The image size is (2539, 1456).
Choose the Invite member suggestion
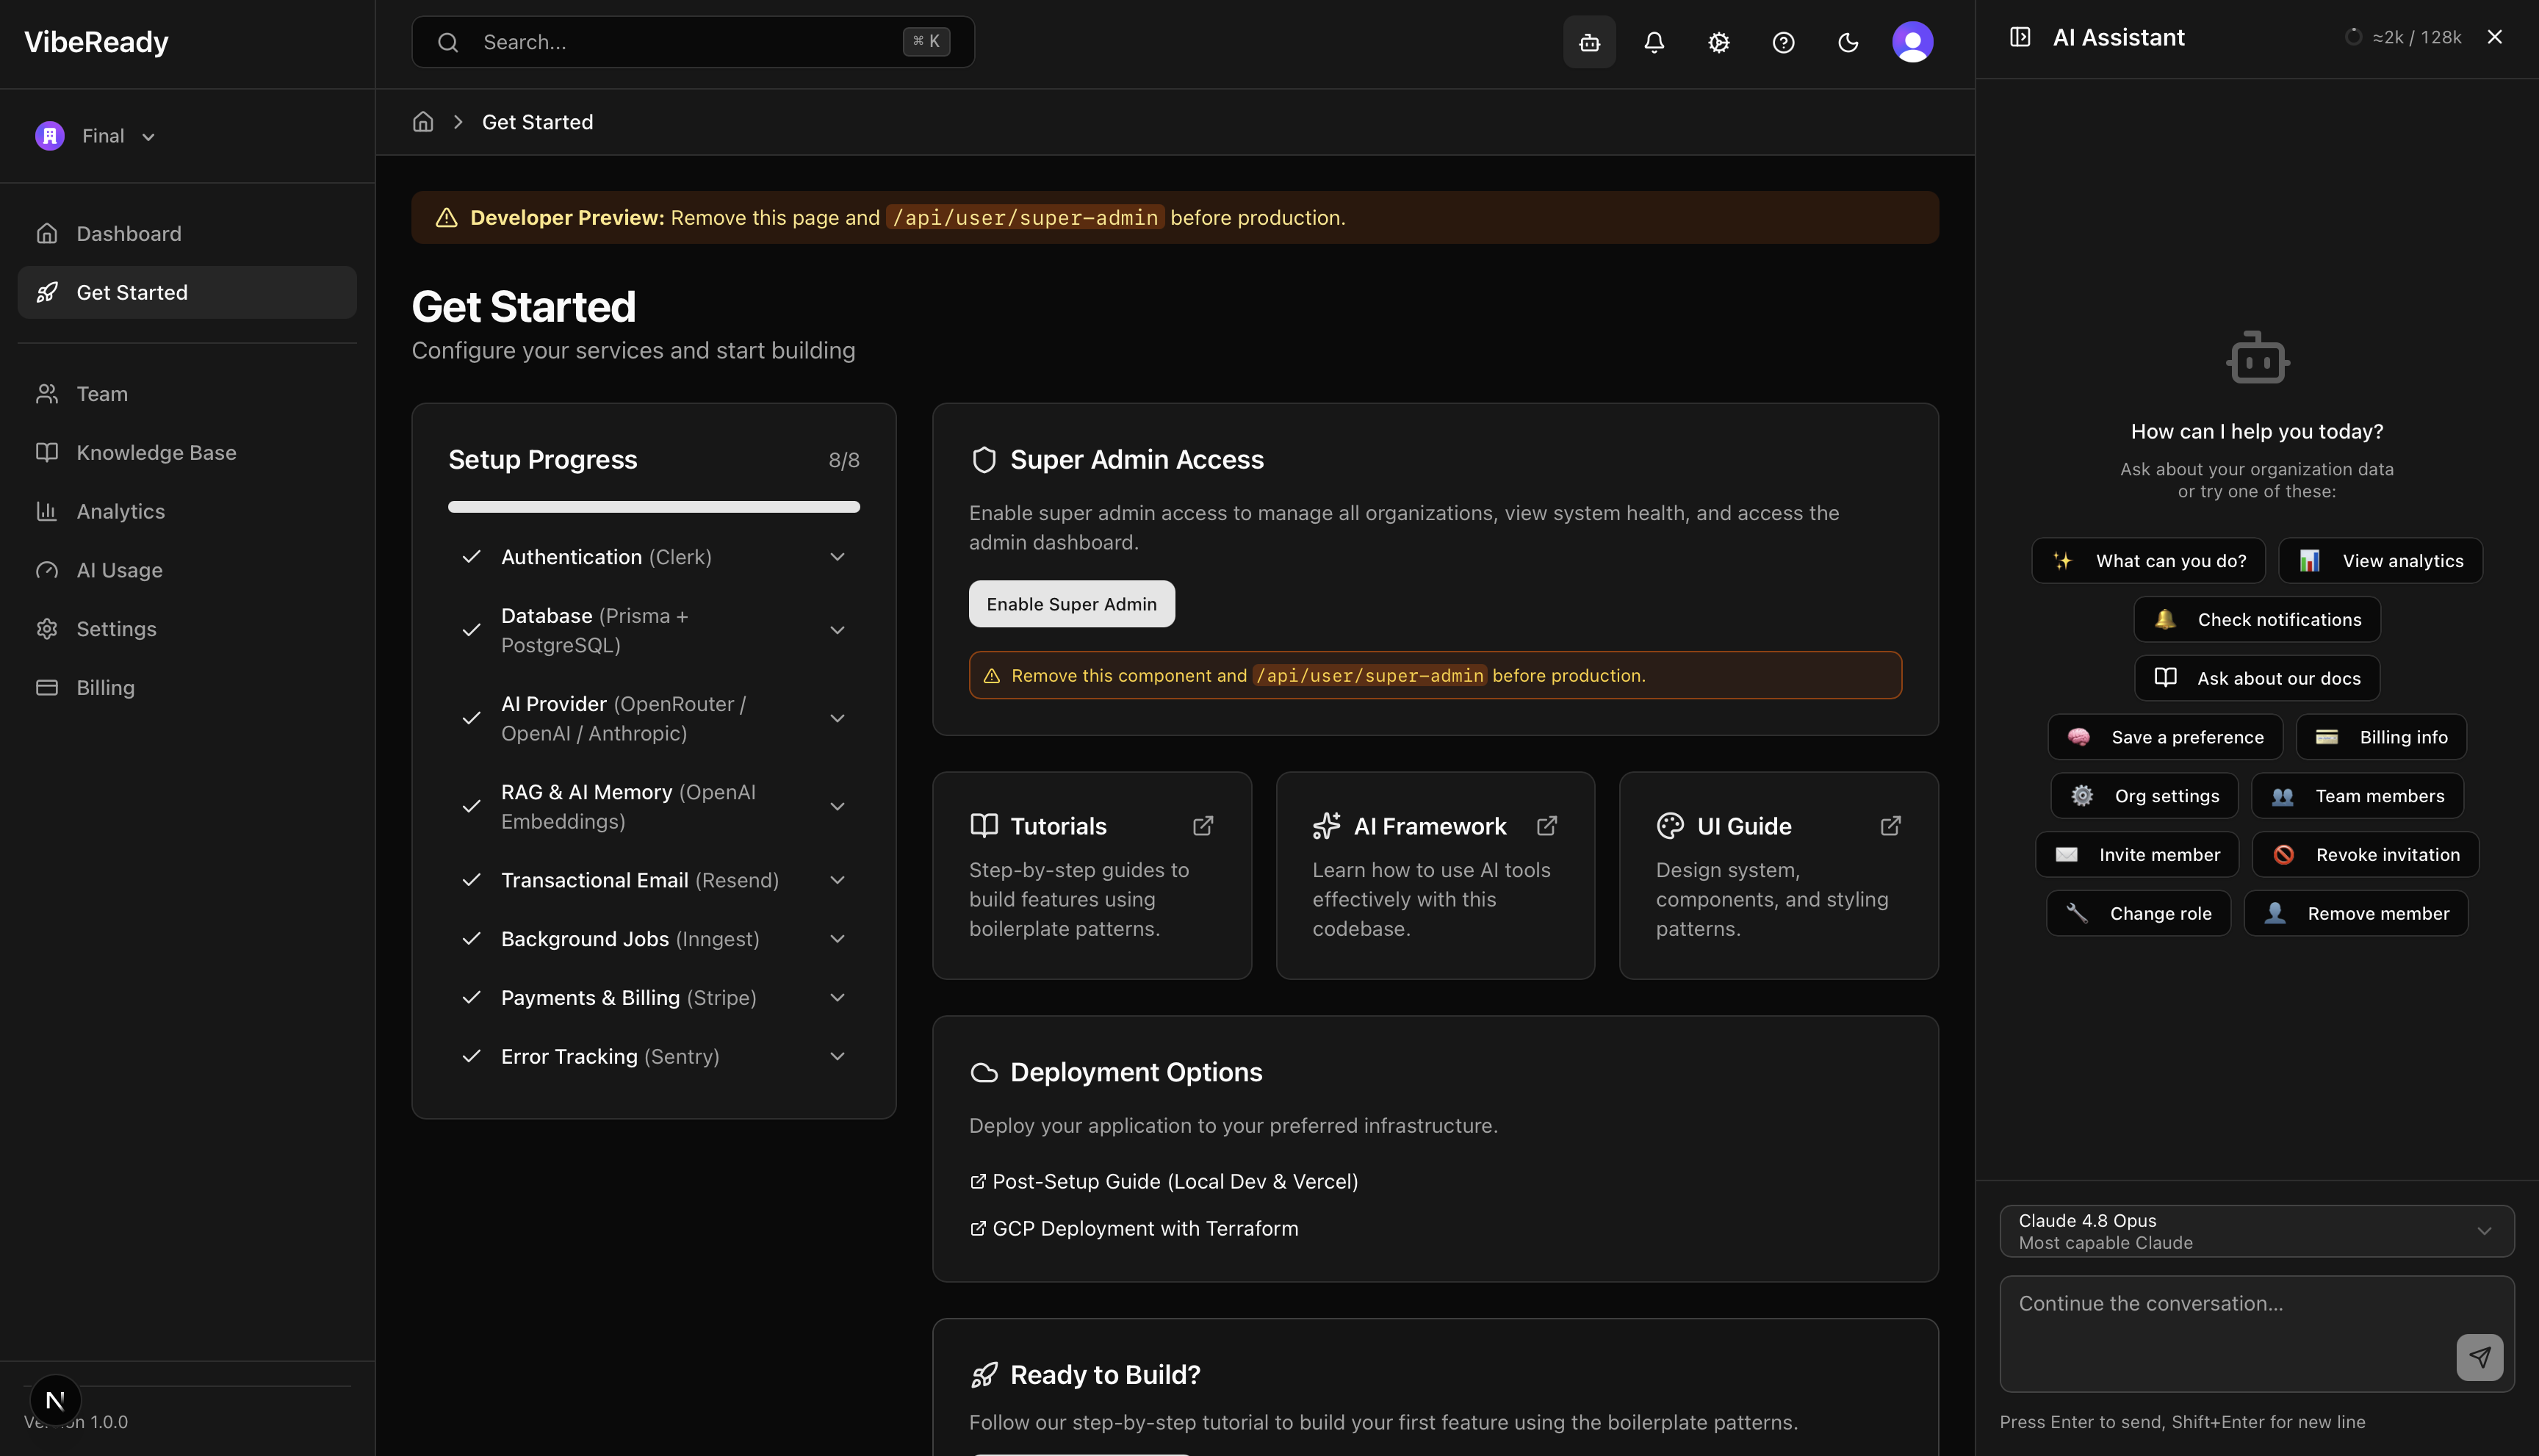[2137, 855]
